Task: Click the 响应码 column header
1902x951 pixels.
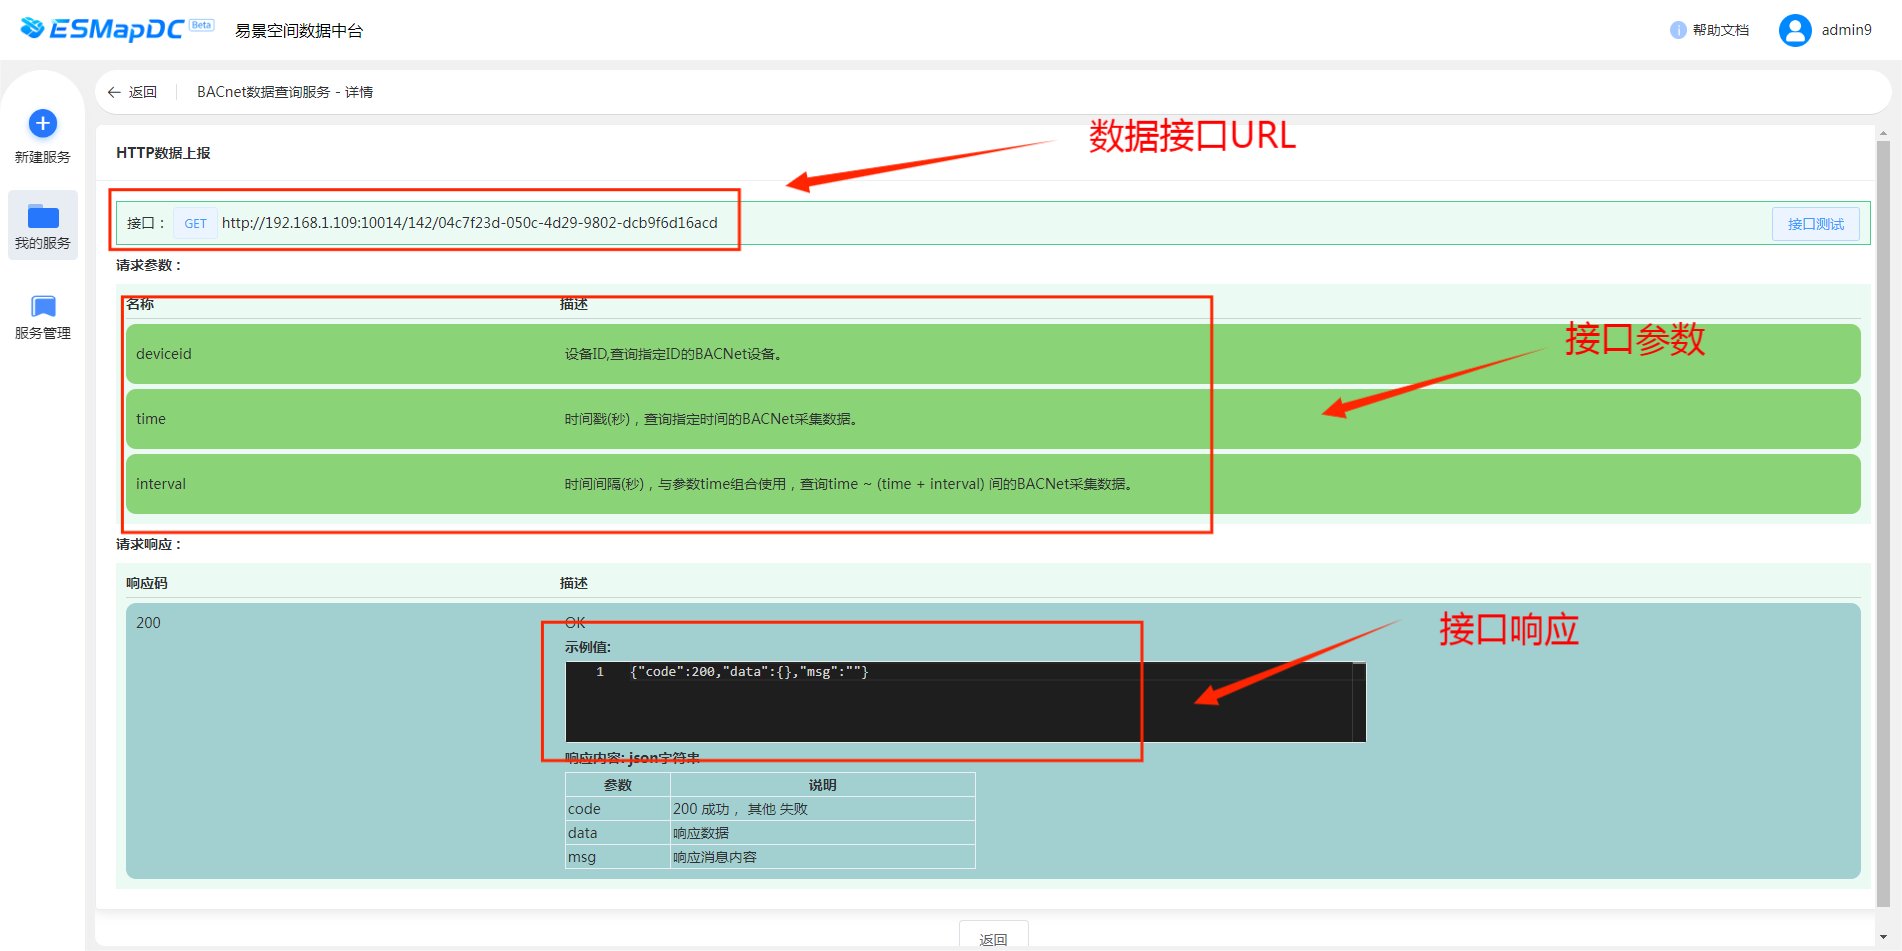Action: click(147, 583)
